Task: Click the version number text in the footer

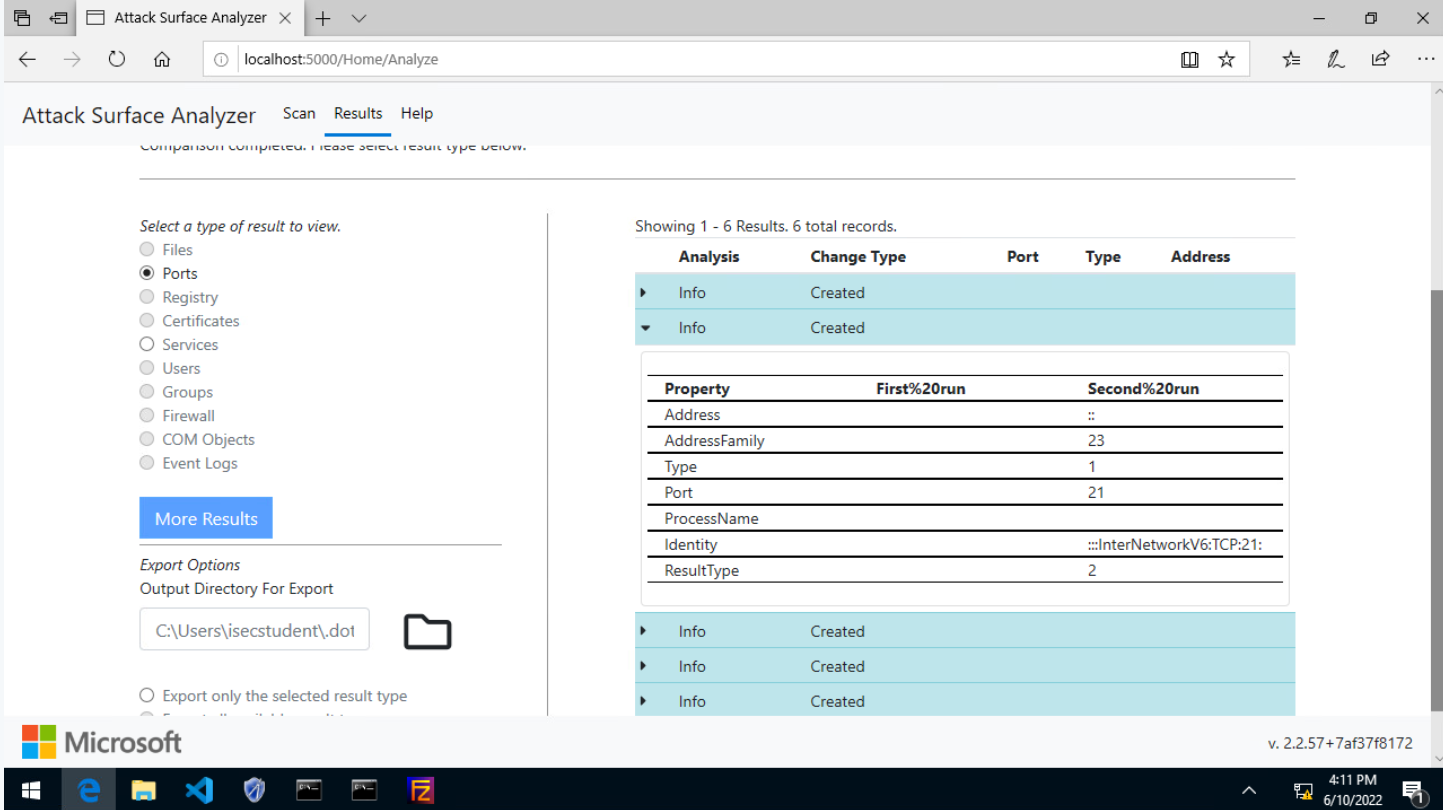Action: pos(1340,743)
